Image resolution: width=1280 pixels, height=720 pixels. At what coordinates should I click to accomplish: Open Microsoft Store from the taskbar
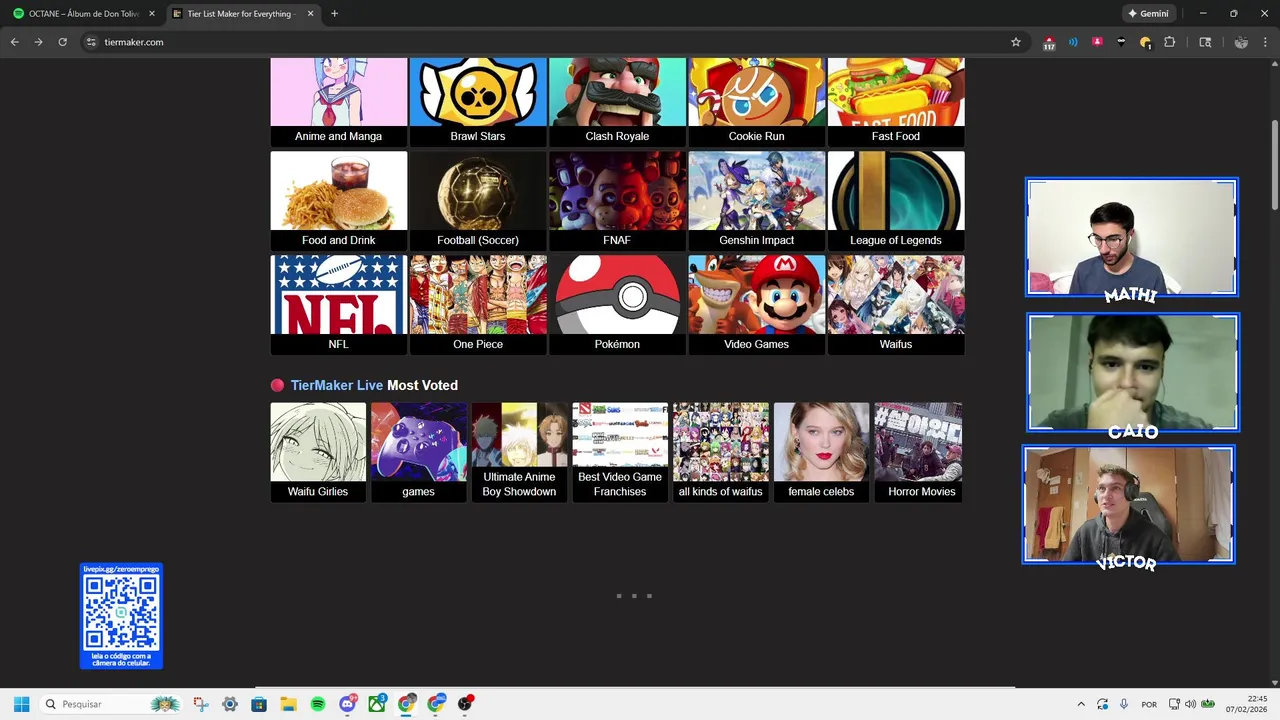click(259, 704)
